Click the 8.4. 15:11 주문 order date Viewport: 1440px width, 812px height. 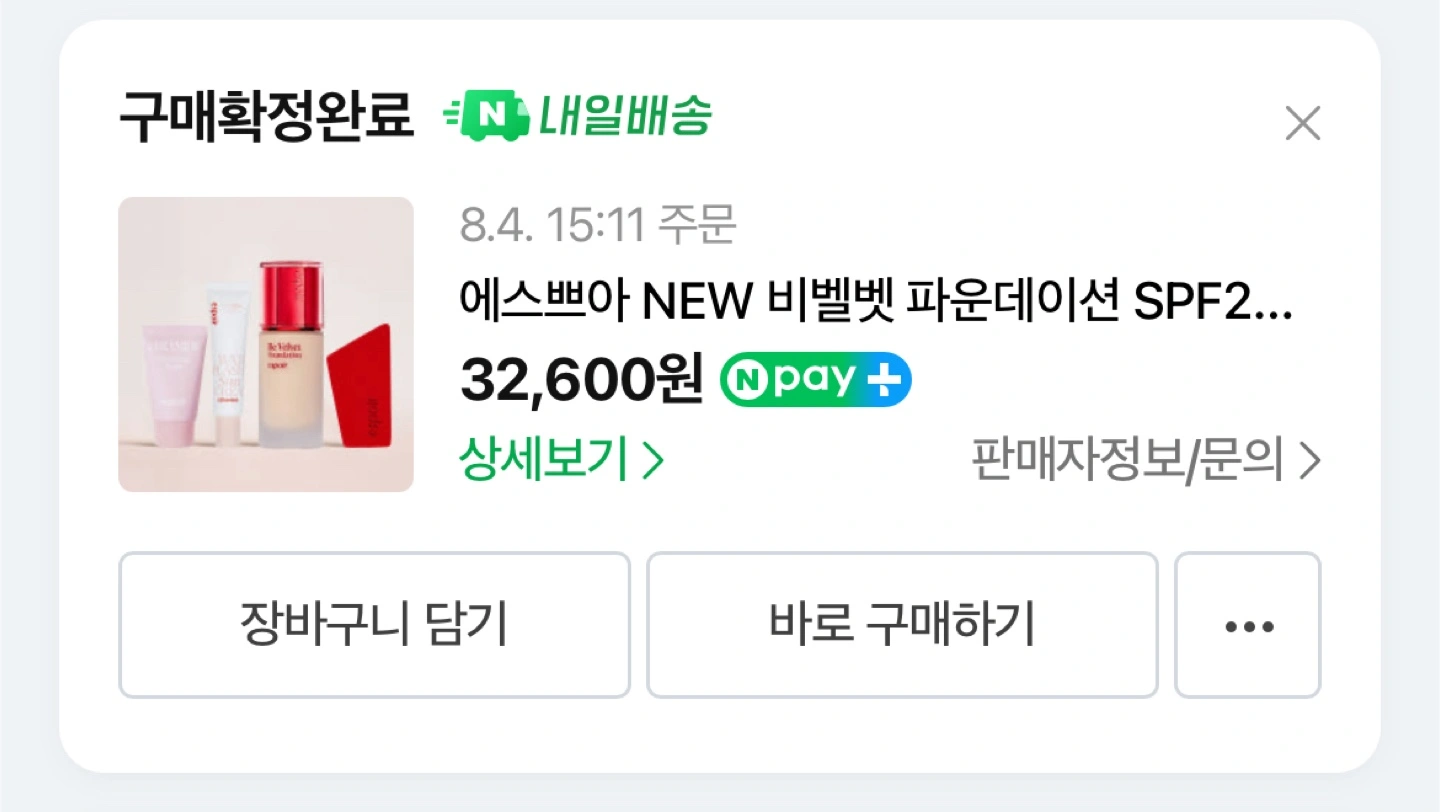[x=598, y=226]
